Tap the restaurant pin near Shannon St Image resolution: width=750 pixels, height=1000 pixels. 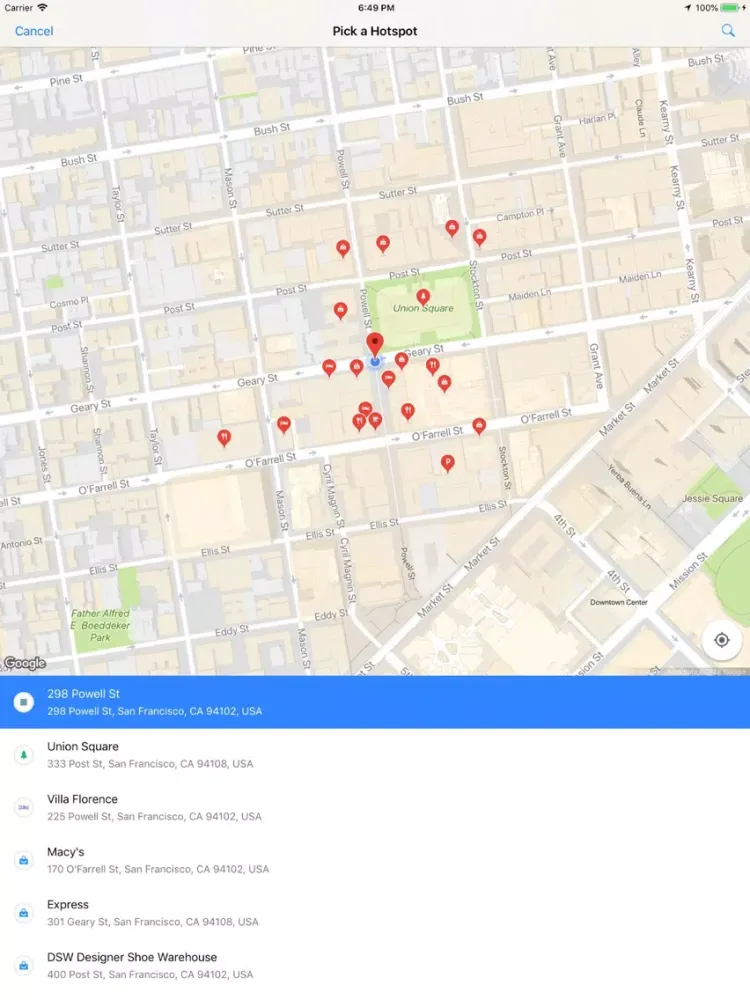click(x=224, y=438)
